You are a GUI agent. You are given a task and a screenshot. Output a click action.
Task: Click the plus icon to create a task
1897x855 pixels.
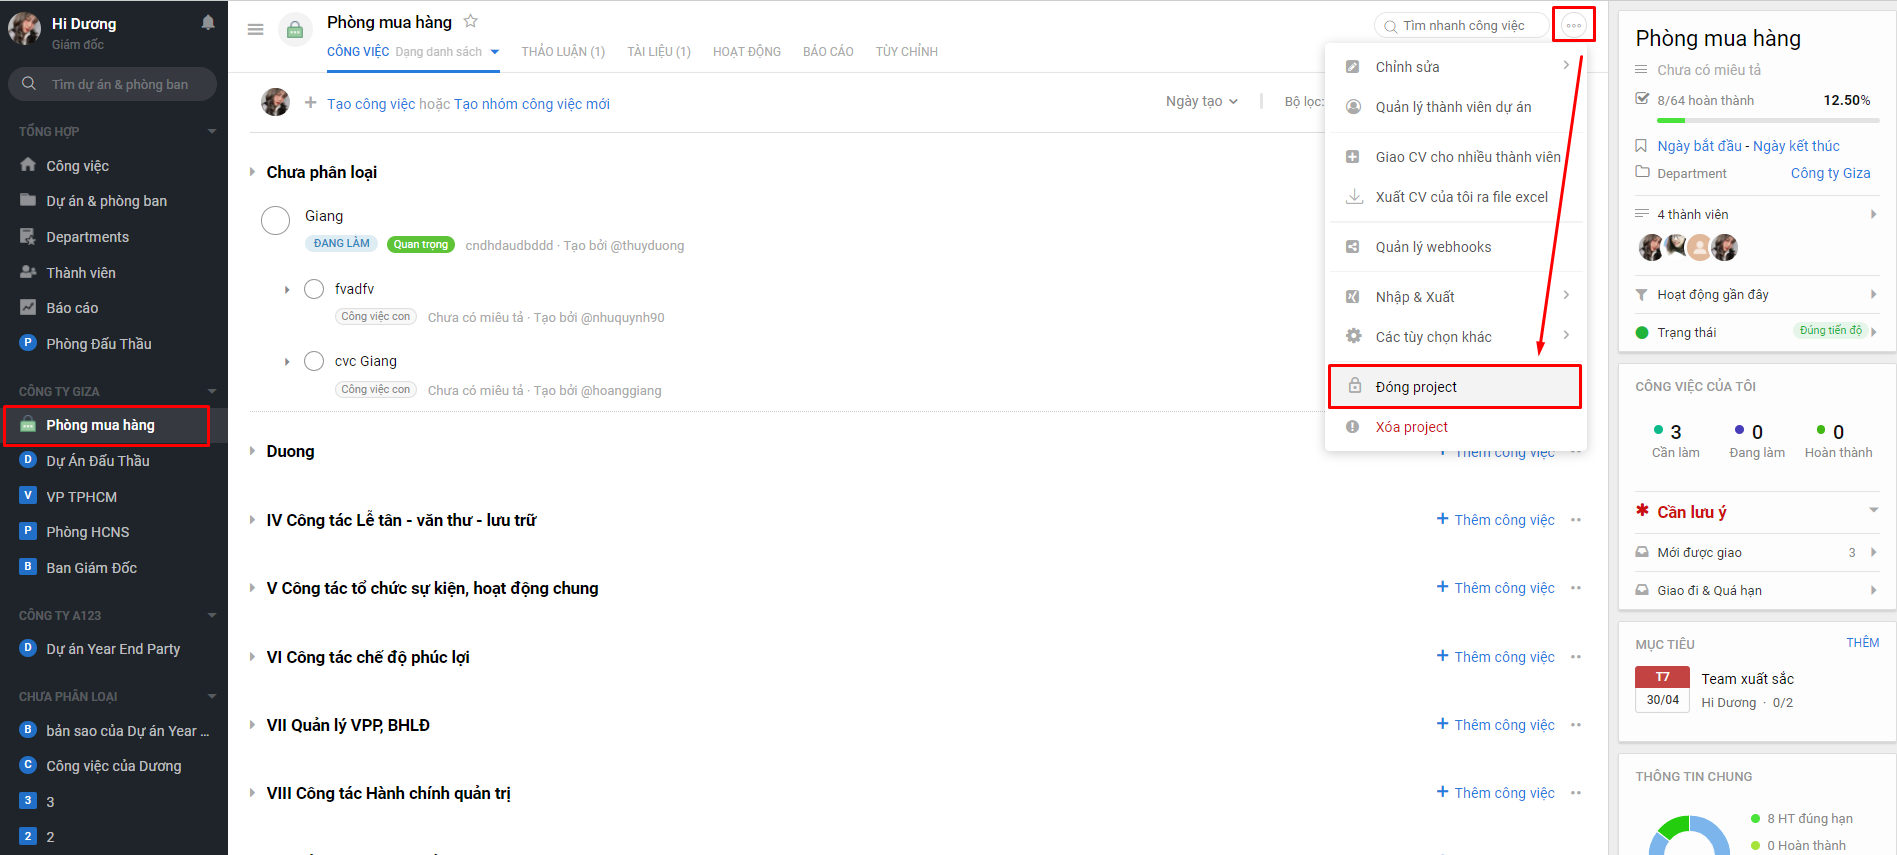coord(311,103)
